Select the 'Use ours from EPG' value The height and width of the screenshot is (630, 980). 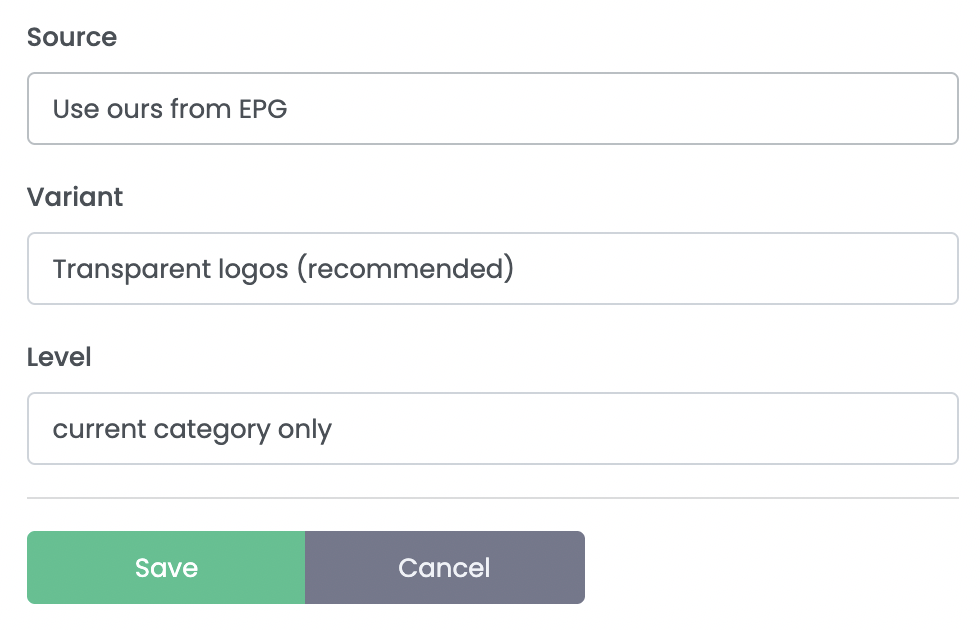point(170,108)
